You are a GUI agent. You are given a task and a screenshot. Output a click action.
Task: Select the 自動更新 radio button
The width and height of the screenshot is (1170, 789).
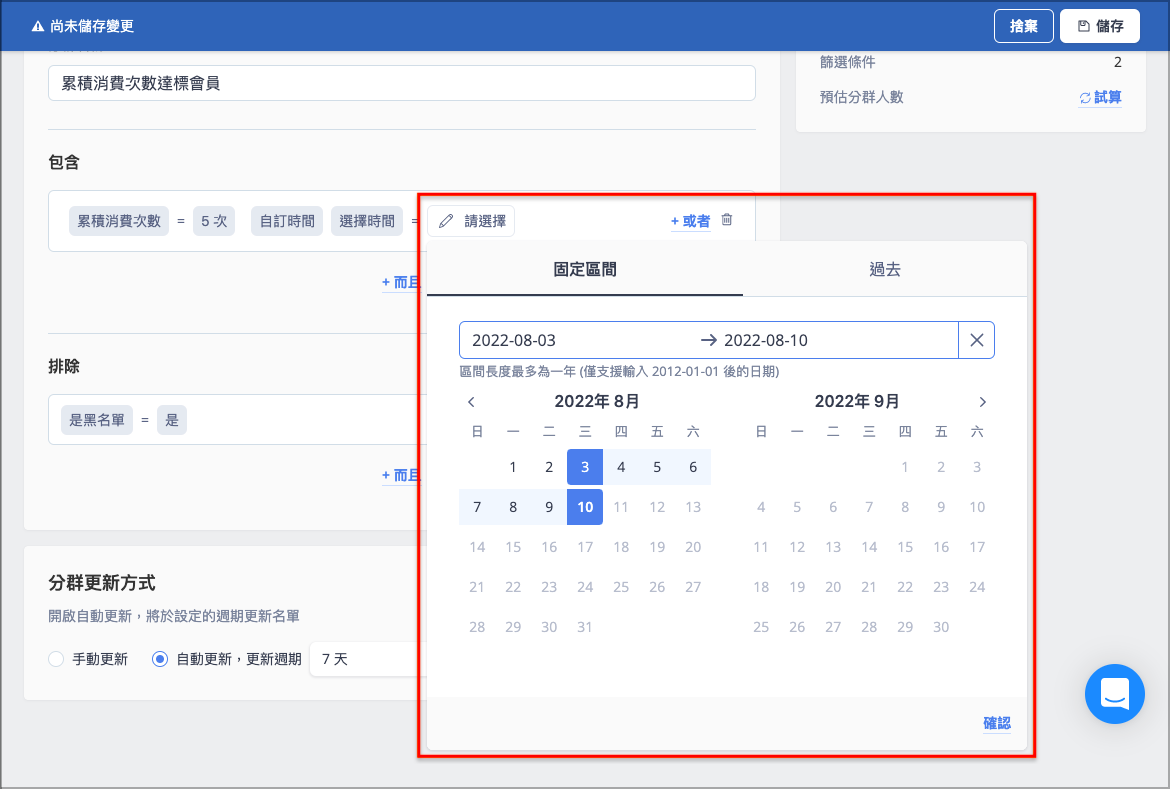pyautogui.click(x=160, y=659)
